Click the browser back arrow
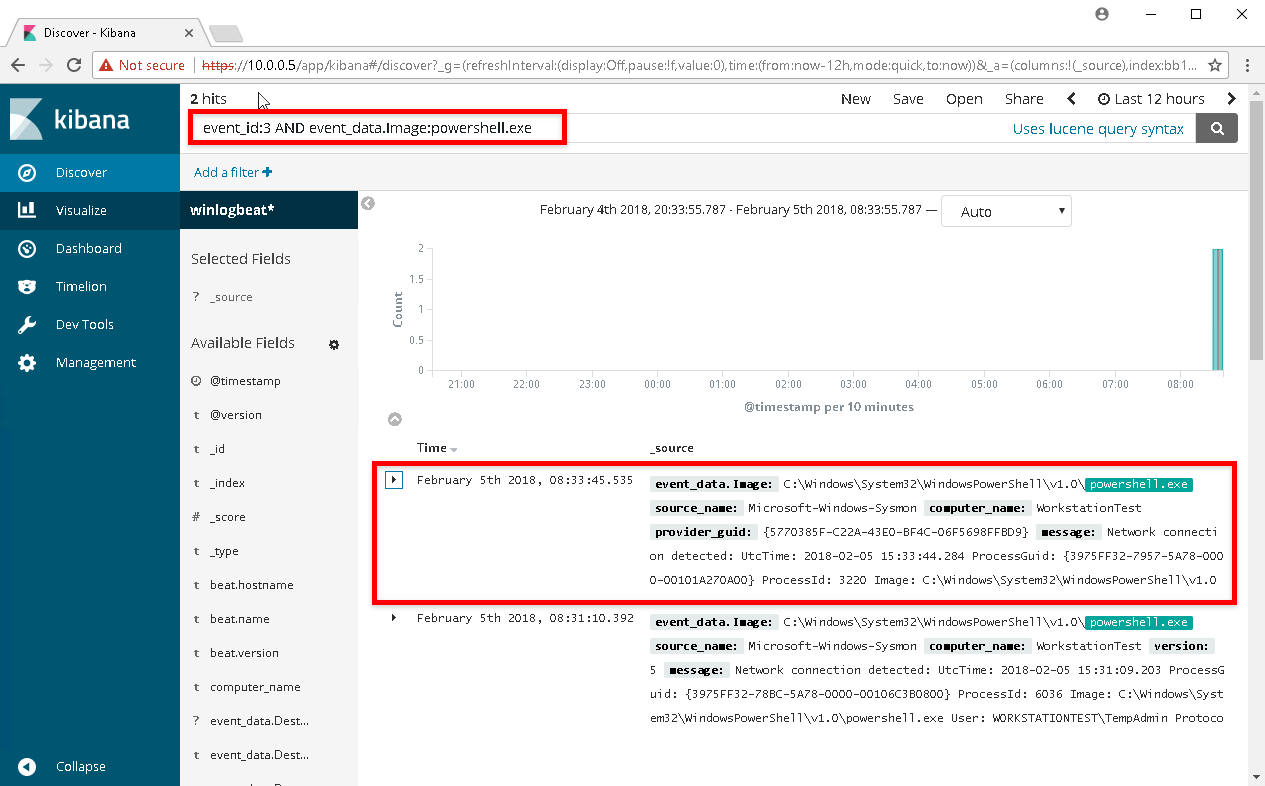1265x786 pixels. 18,65
